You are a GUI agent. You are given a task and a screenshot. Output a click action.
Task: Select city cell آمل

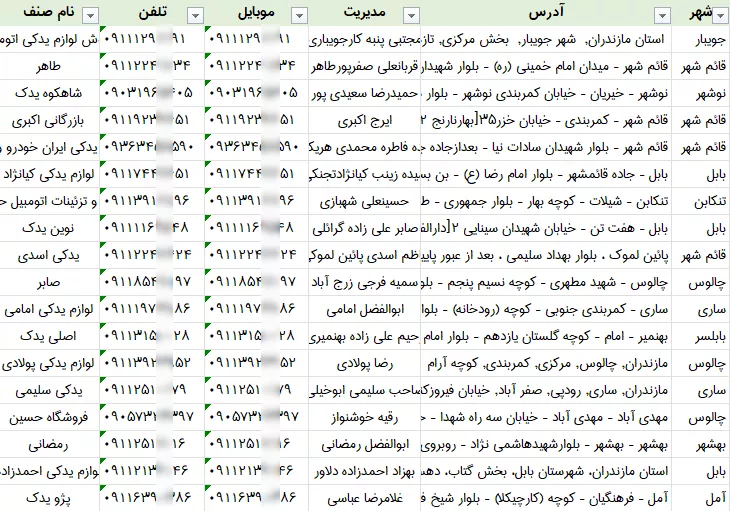pyautogui.click(x=701, y=498)
